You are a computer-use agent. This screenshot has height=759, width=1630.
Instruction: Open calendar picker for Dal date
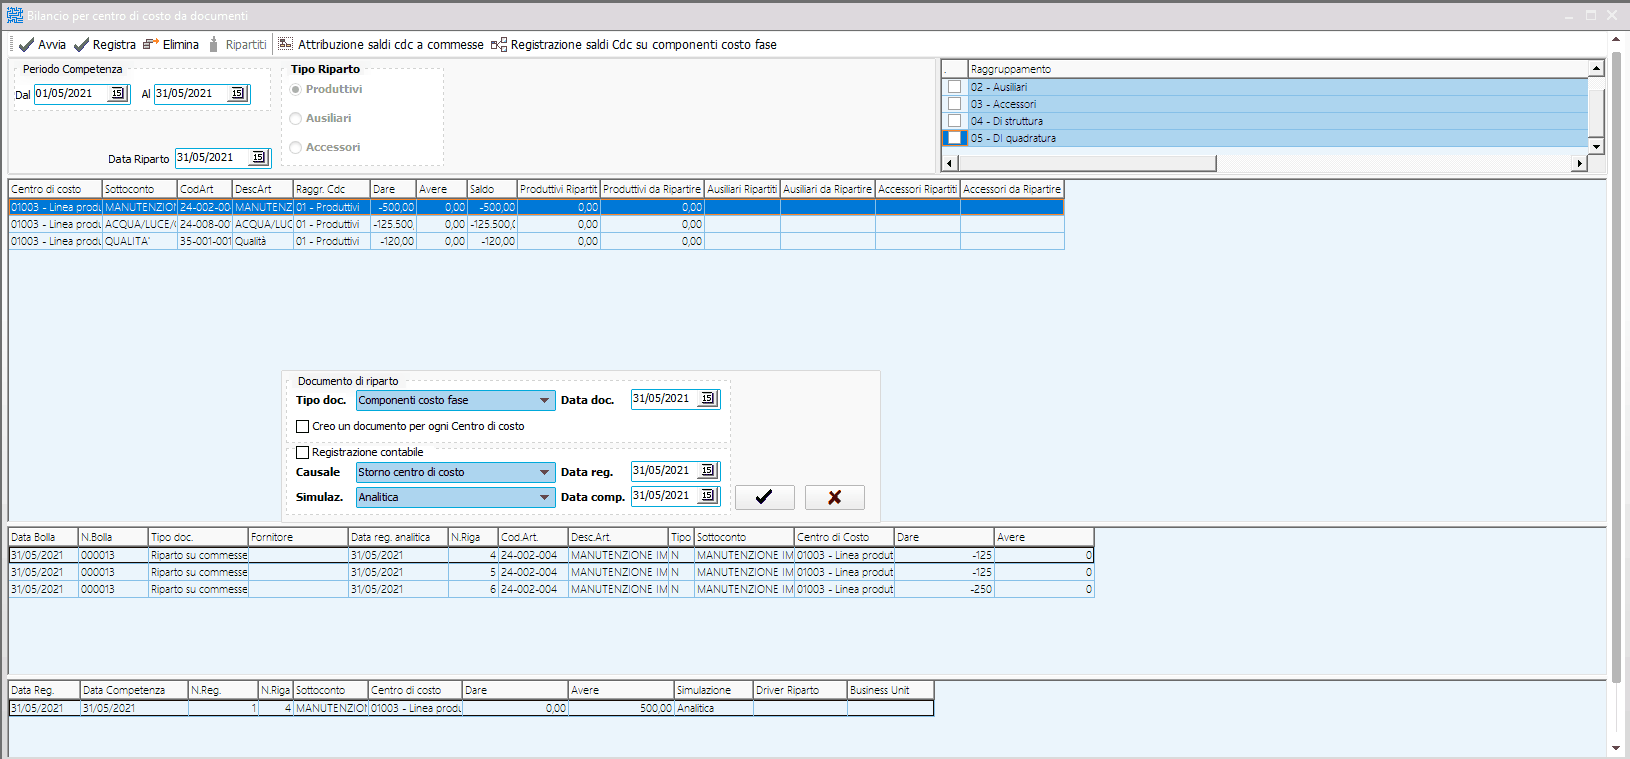tap(118, 93)
